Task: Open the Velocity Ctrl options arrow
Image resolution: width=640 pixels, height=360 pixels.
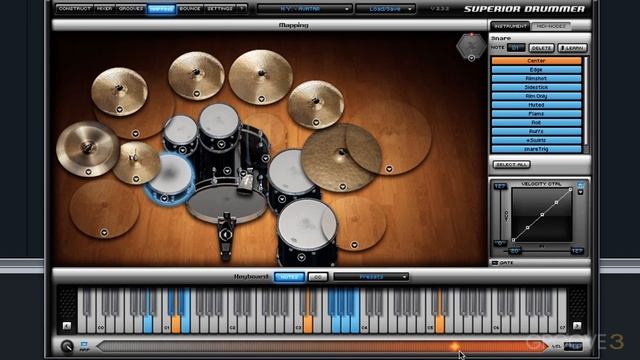Action: [x=580, y=192]
